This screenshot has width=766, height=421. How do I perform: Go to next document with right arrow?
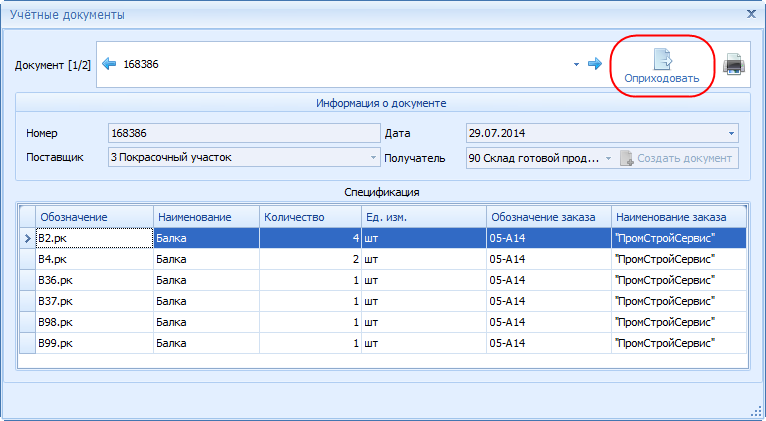point(594,64)
